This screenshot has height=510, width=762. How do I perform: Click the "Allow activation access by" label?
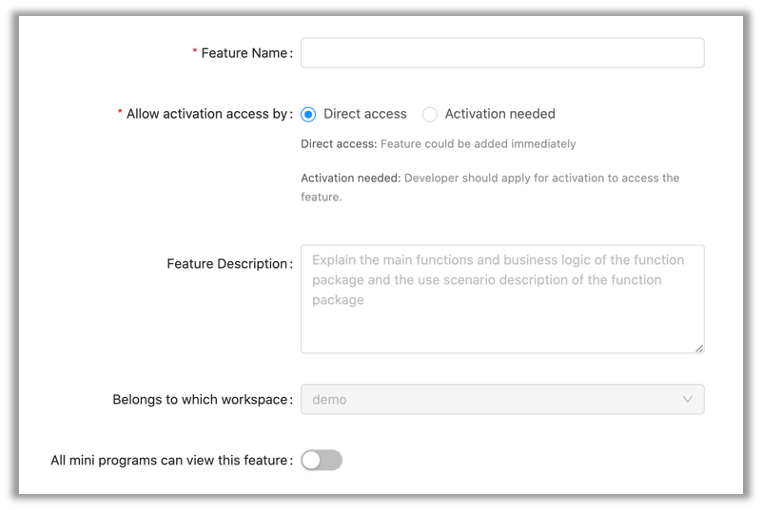[x=207, y=114]
